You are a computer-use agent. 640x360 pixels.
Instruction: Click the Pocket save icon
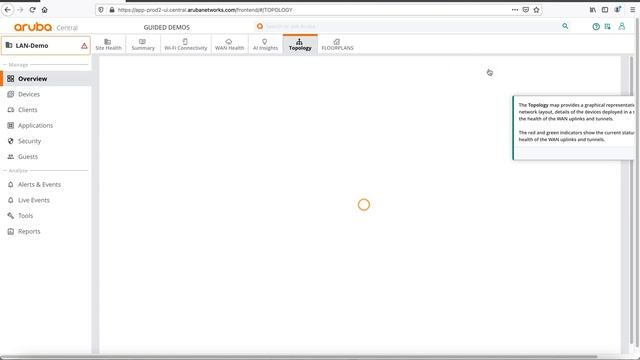(x=526, y=10)
